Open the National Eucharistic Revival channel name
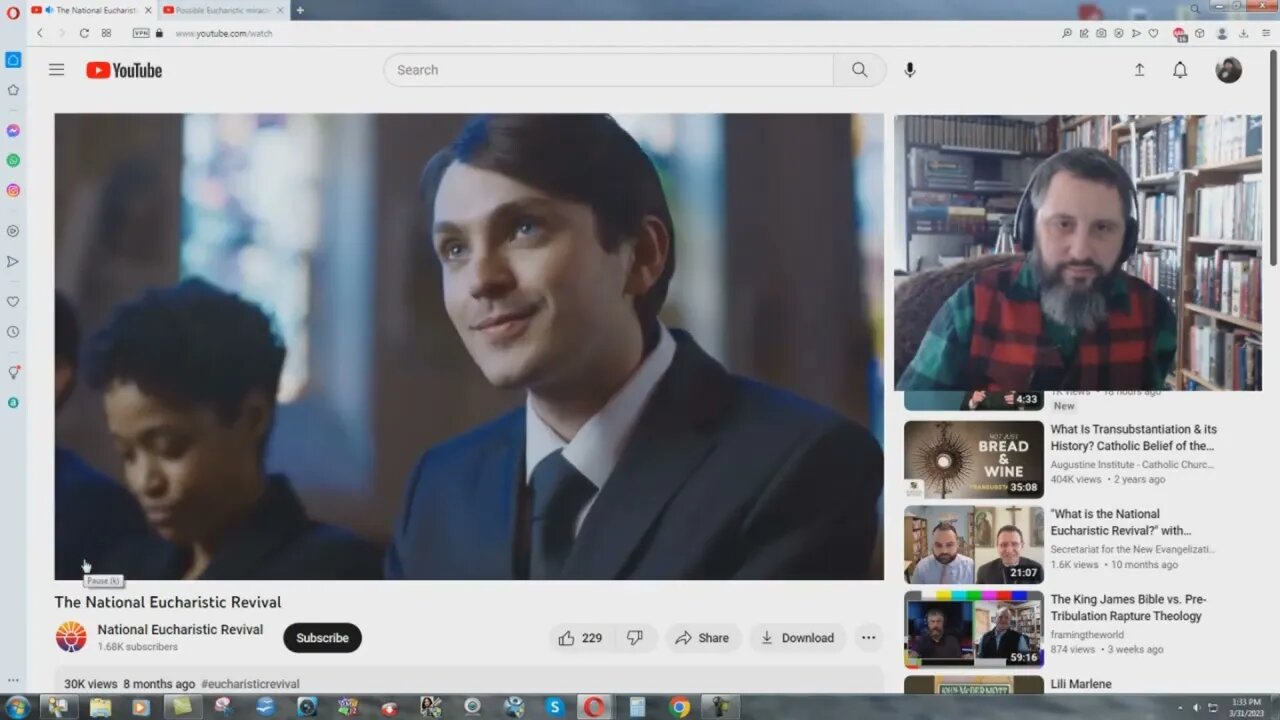 click(x=180, y=630)
